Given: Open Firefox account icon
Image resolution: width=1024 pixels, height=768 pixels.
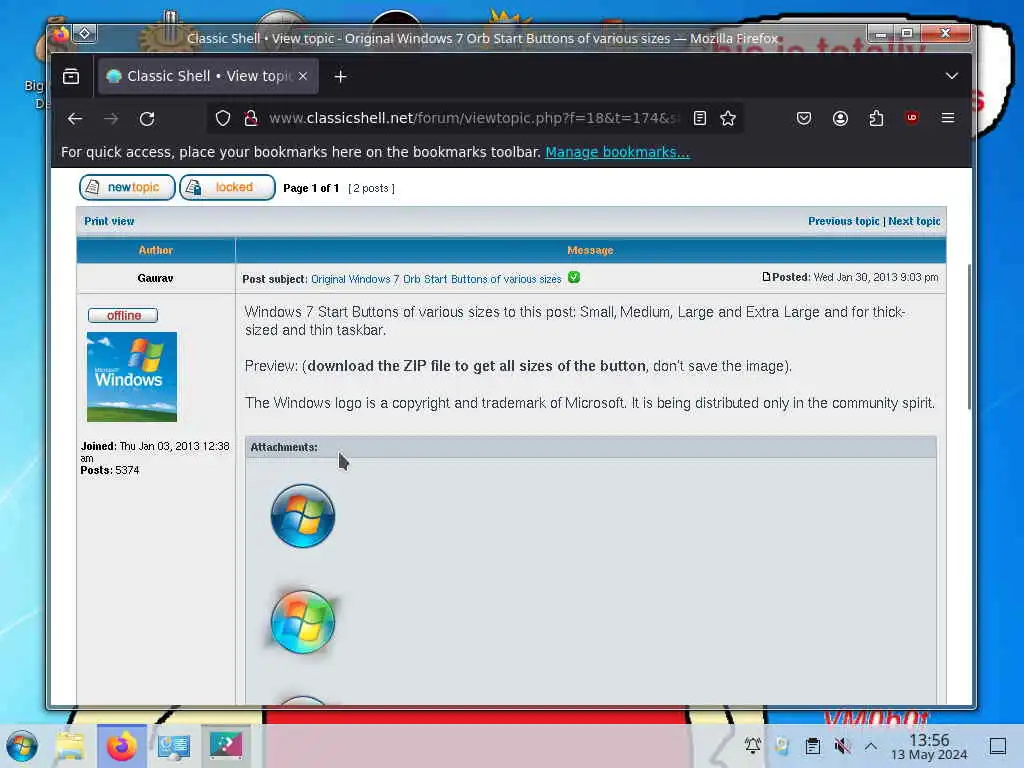Looking at the screenshot, I should (840, 118).
